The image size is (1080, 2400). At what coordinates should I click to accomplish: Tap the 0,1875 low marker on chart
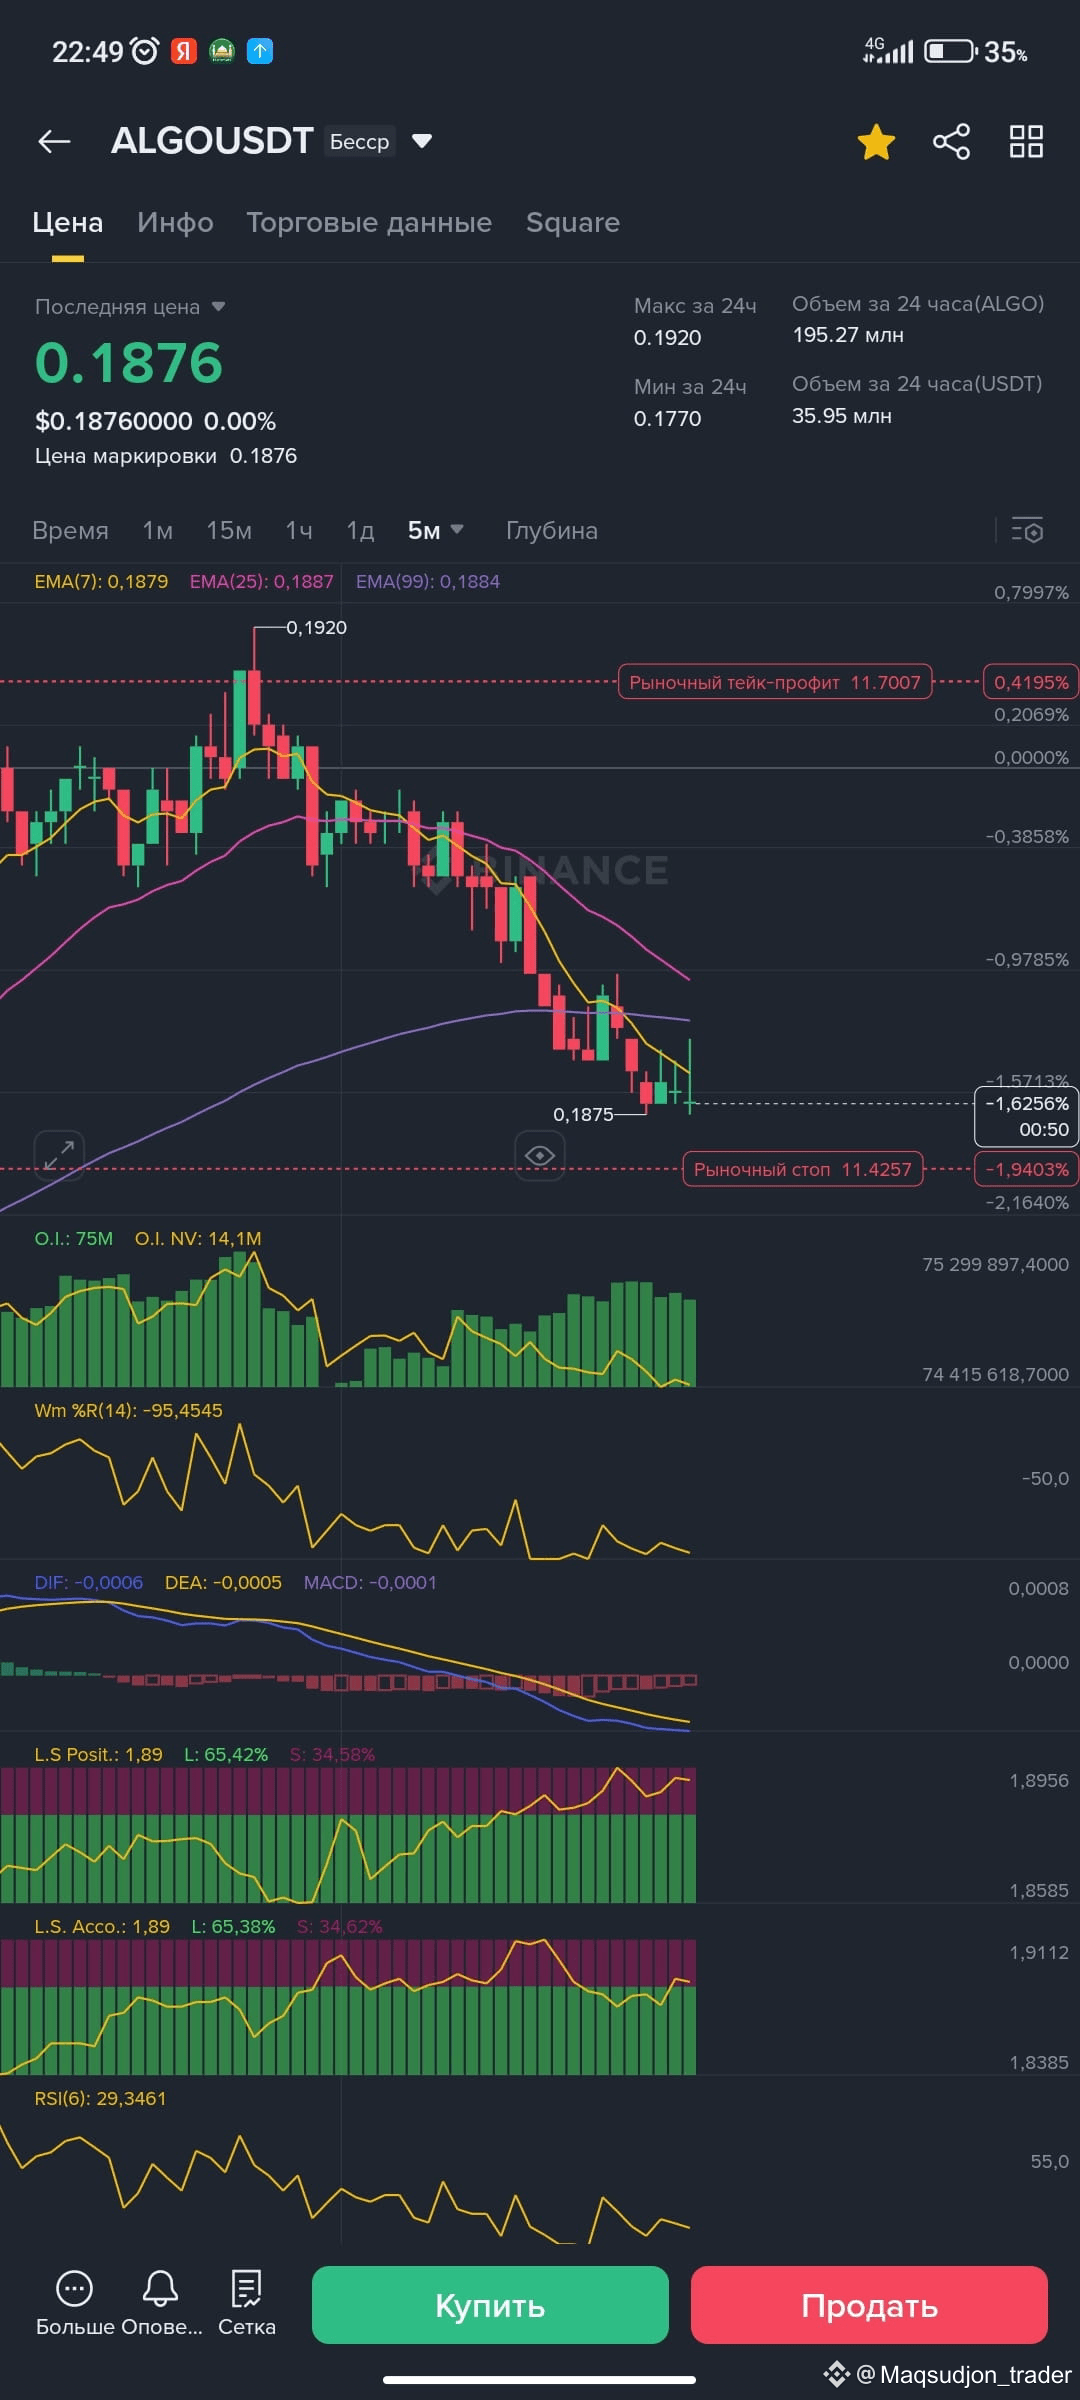point(583,1114)
